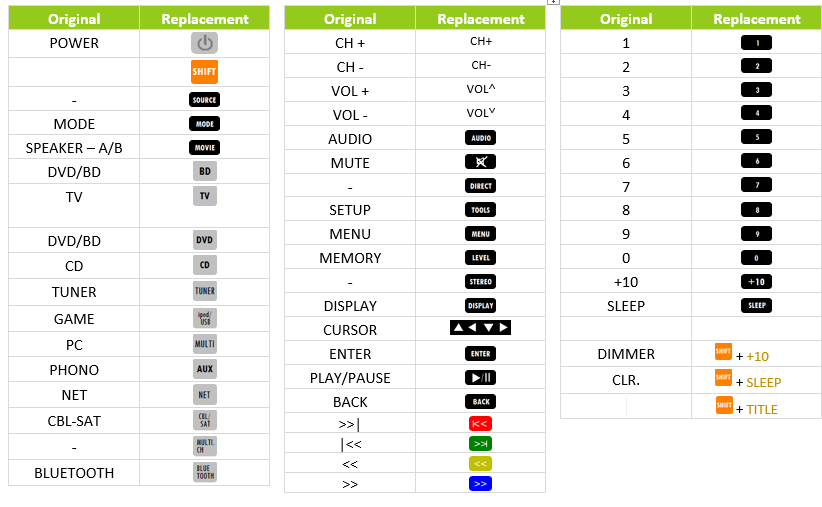Click the gray power button icon
The width and height of the screenshot is (822, 507).
pos(204,43)
